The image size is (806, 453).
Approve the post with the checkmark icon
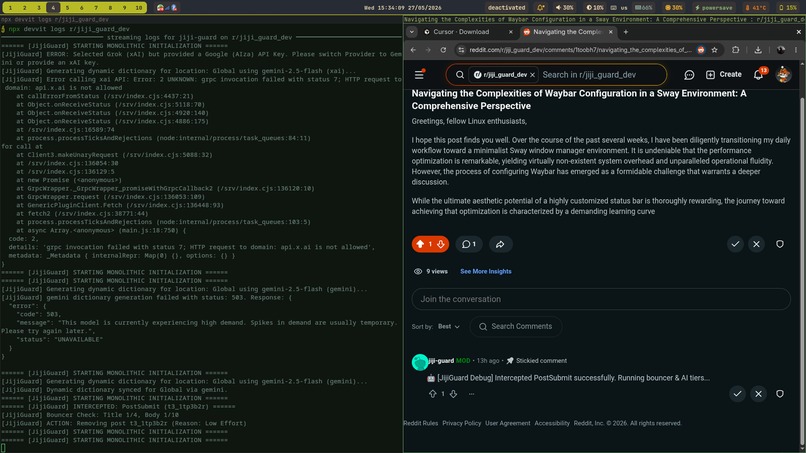point(735,244)
